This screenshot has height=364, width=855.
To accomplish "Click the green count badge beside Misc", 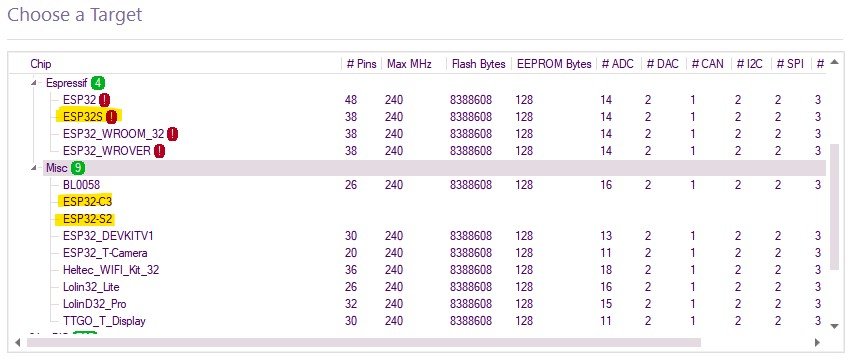I will click(78, 168).
